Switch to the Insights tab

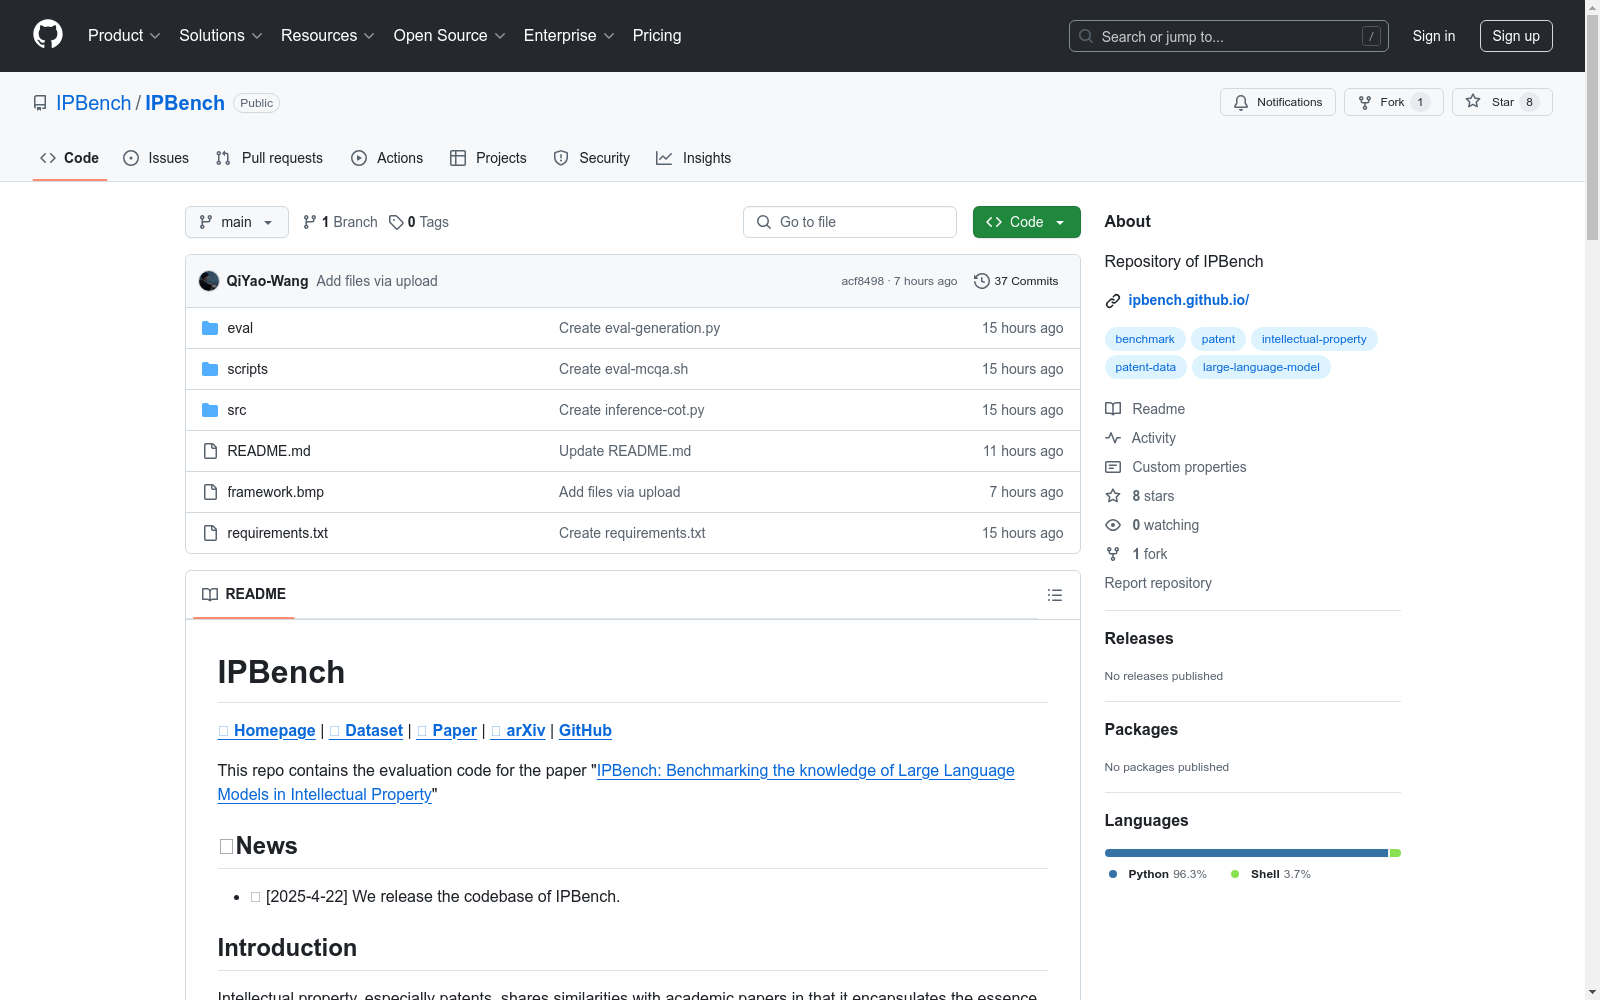pos(694,158)
